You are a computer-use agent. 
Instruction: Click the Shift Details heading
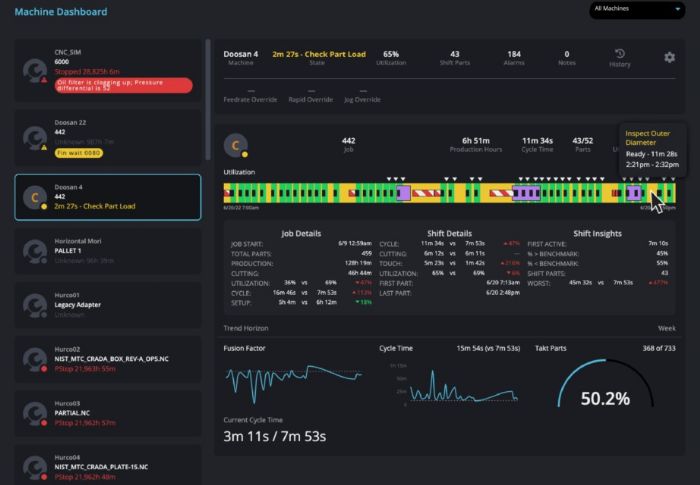pos(449,234)
